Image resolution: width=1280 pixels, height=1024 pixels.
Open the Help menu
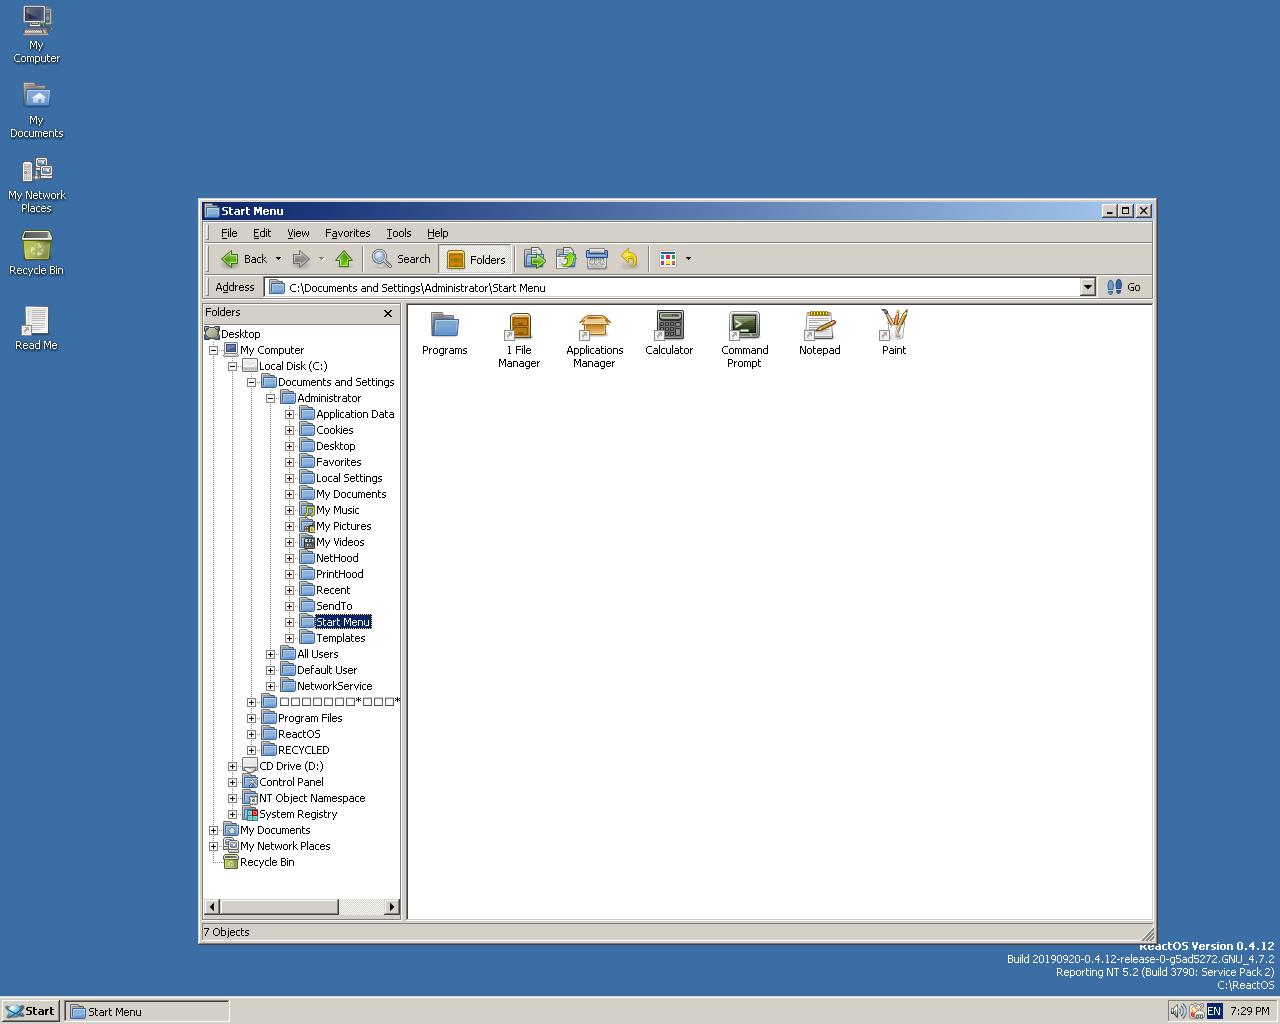[438, 233]
